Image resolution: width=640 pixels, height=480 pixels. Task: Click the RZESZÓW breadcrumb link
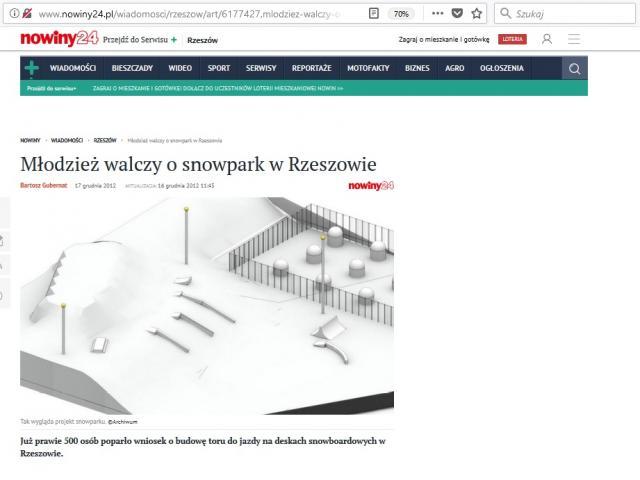point(104,140)
